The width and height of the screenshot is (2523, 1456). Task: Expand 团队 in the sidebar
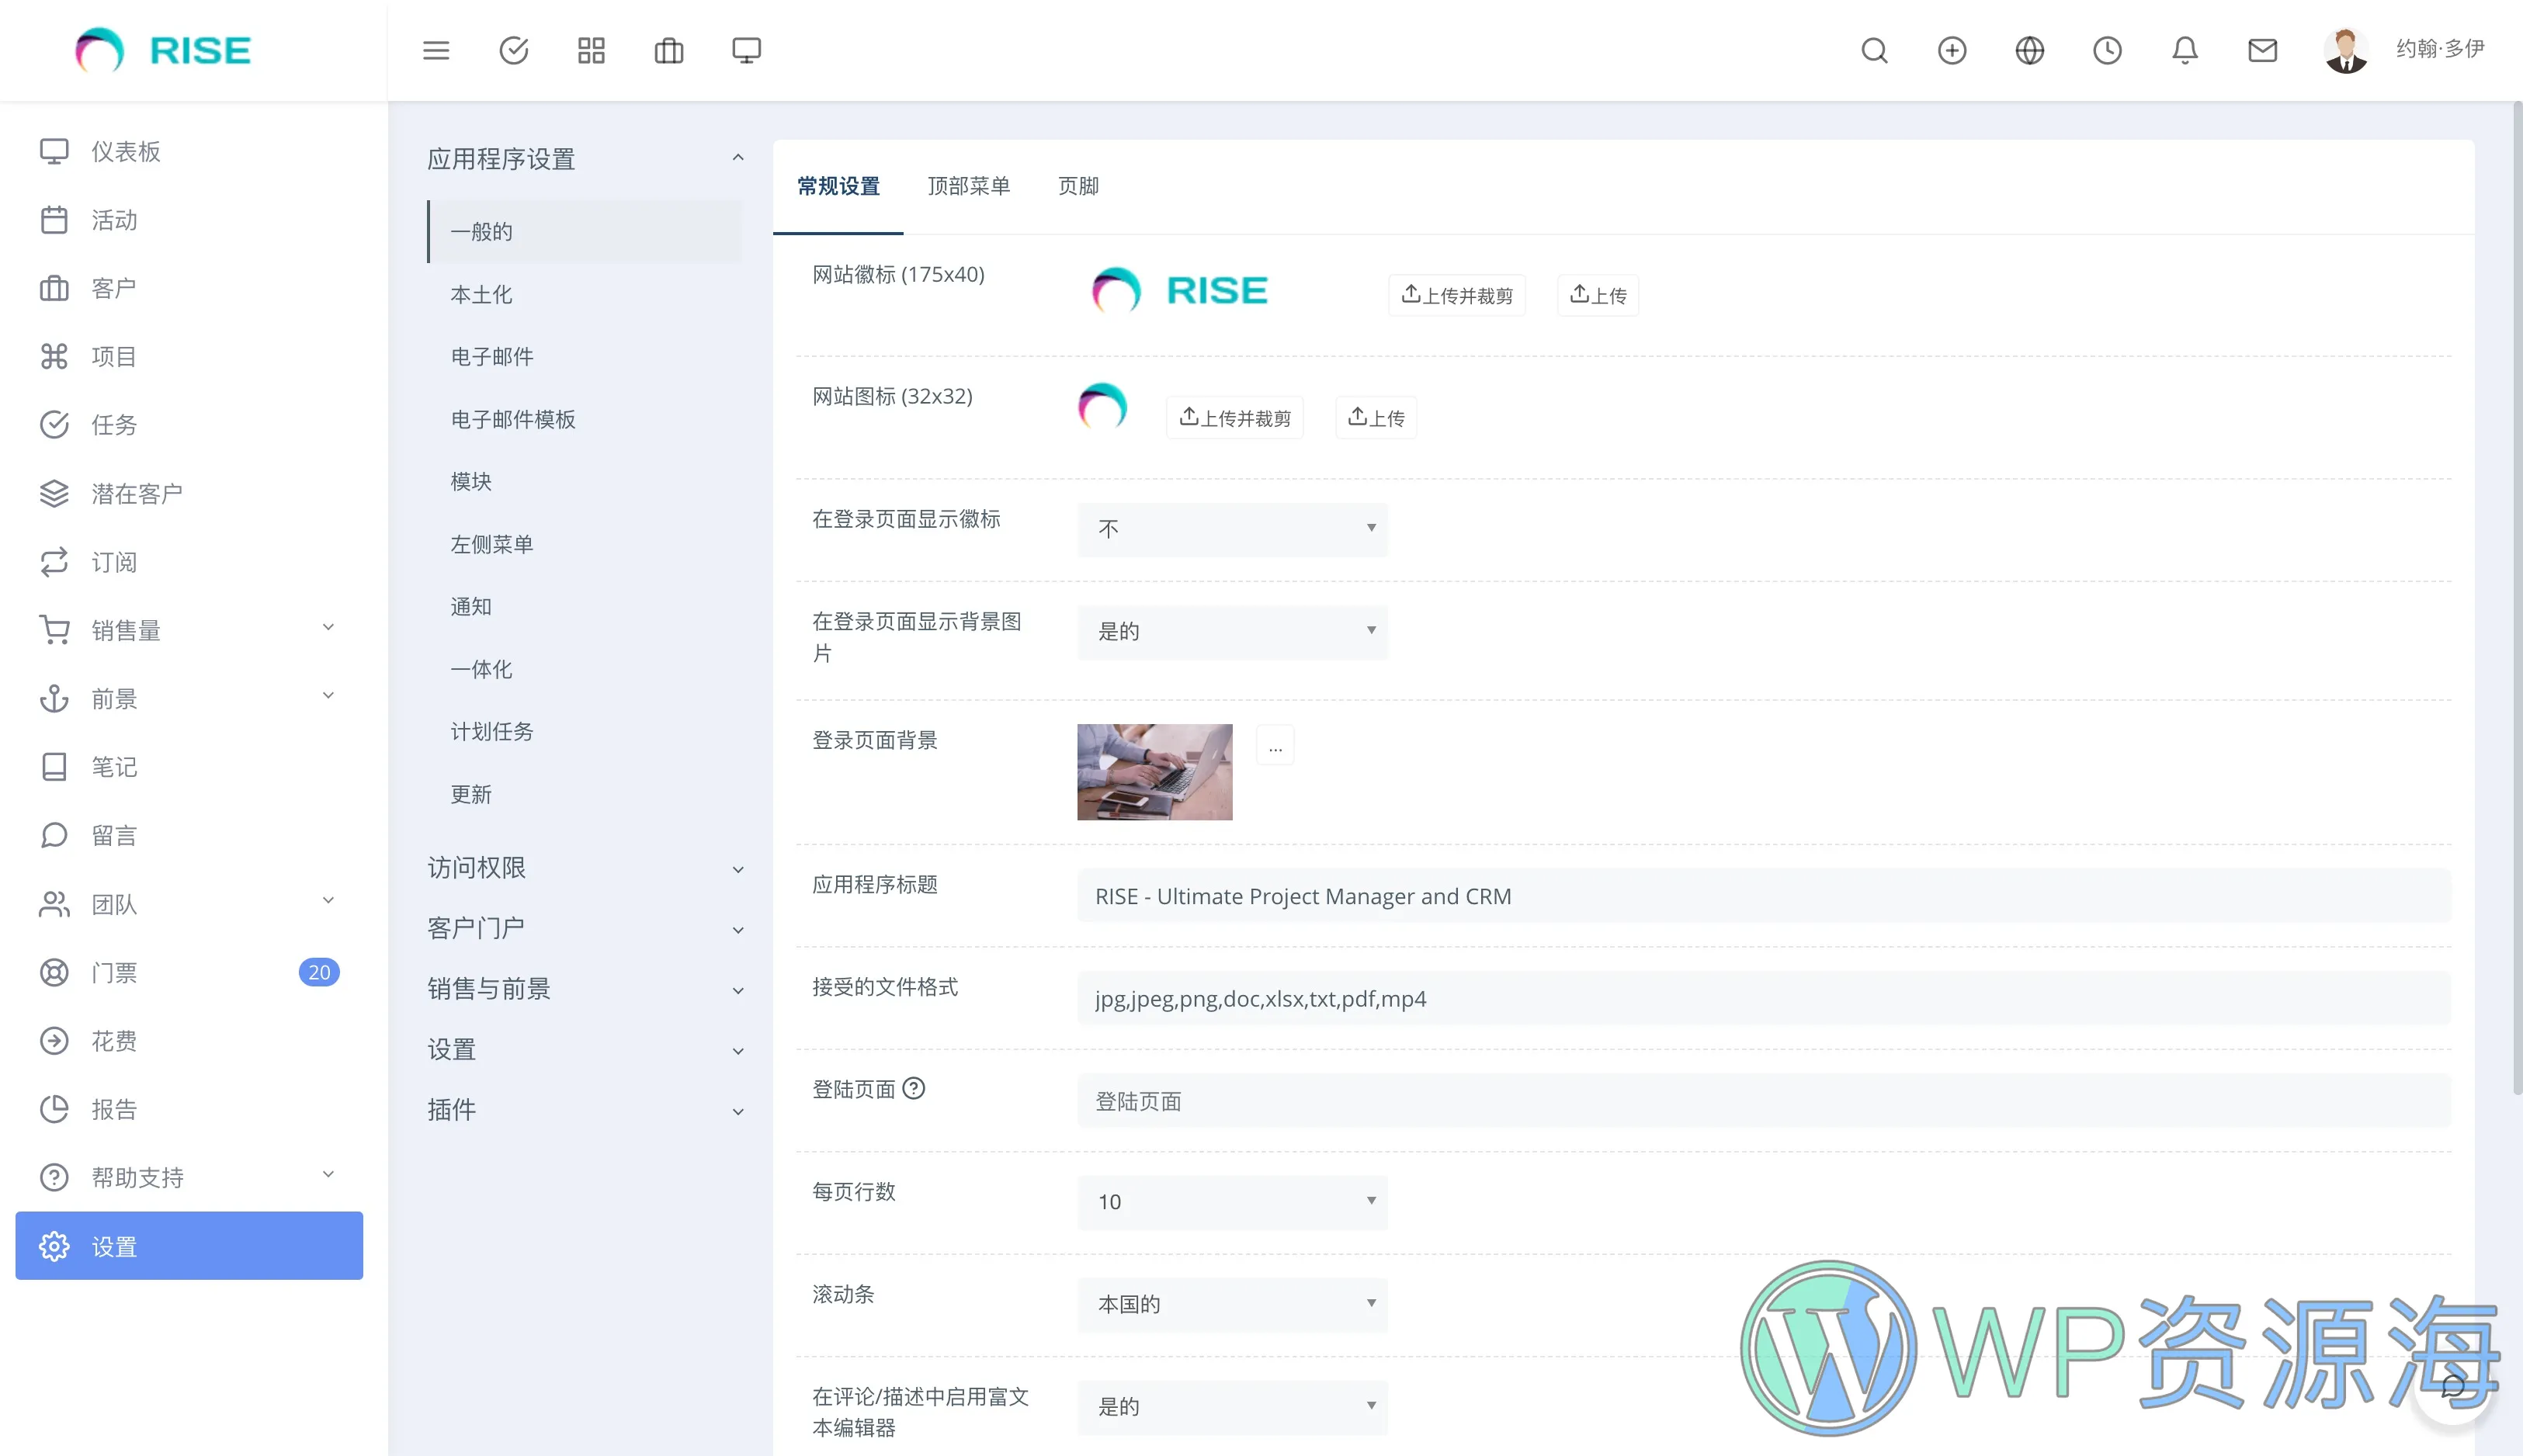189,904
